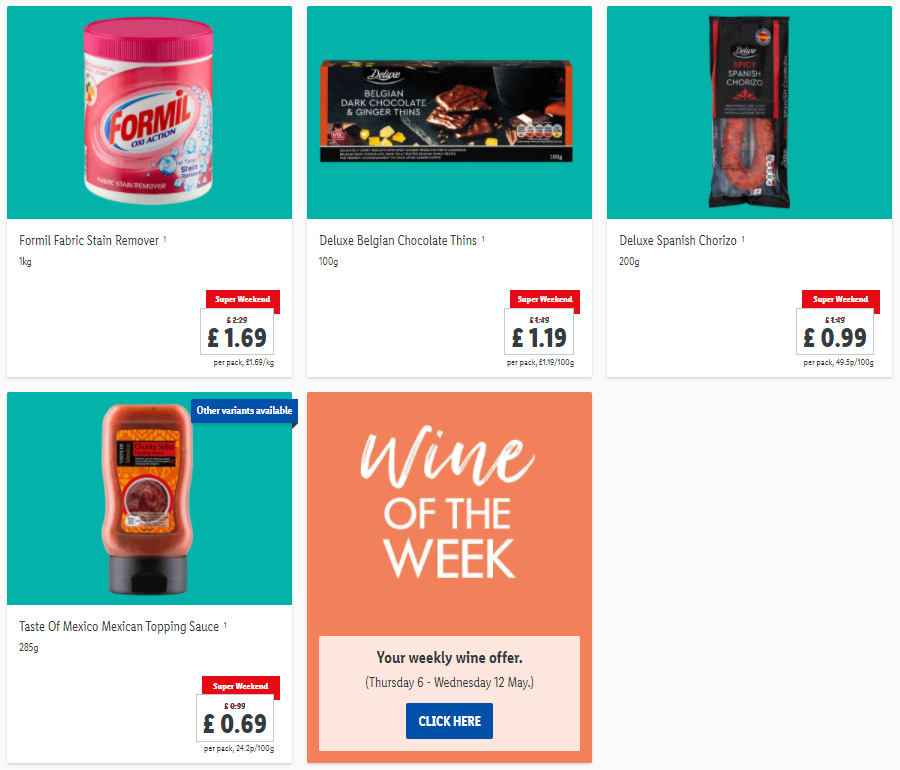Image resolution: width=900 pixels, height=770 pixels.
Task: Open the Wine of the Week banner
Action: 449,577
